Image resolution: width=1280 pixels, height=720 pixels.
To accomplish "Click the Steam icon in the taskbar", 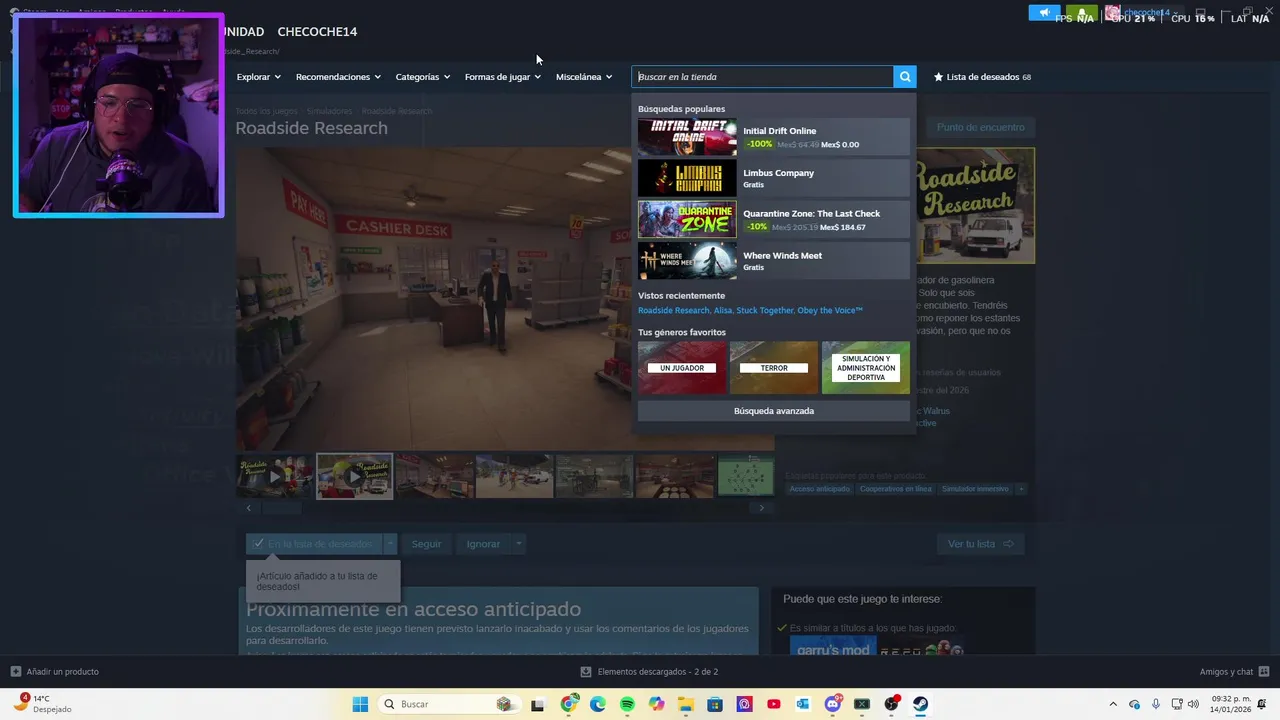I will point(920,704).
